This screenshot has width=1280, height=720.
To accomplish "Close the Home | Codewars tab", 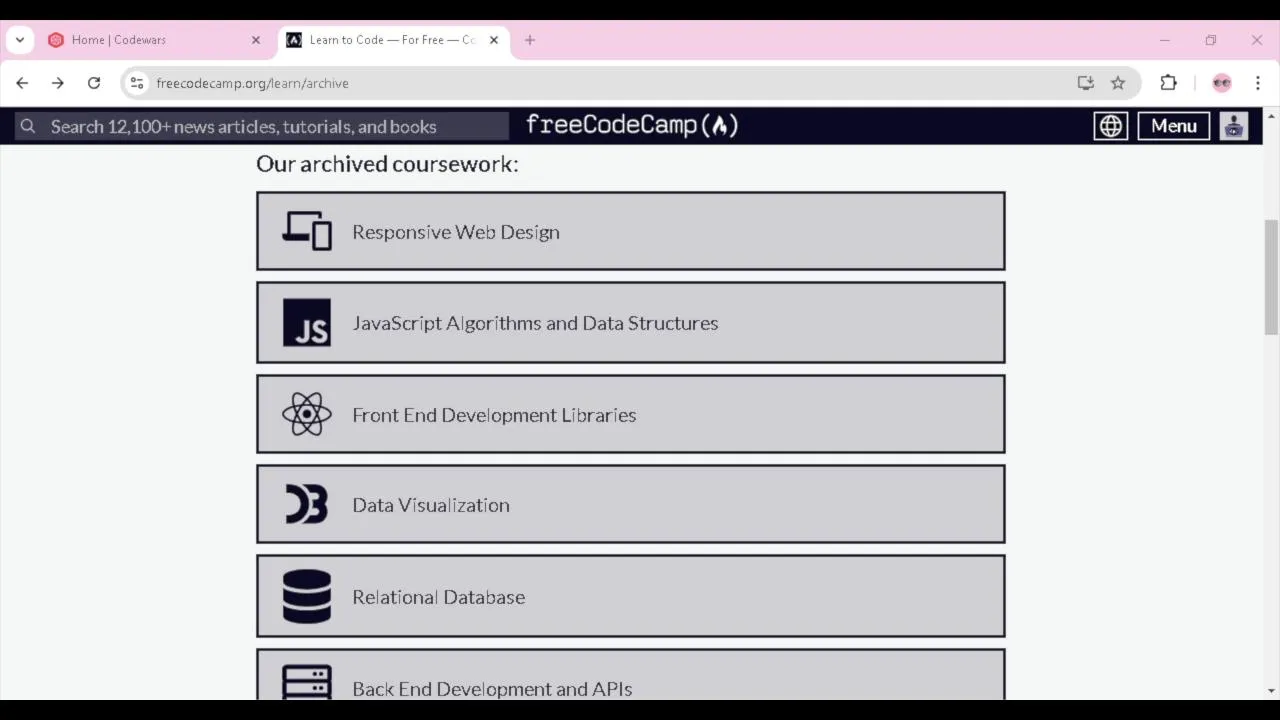I will pyautogui.click(x=256, y=40).
